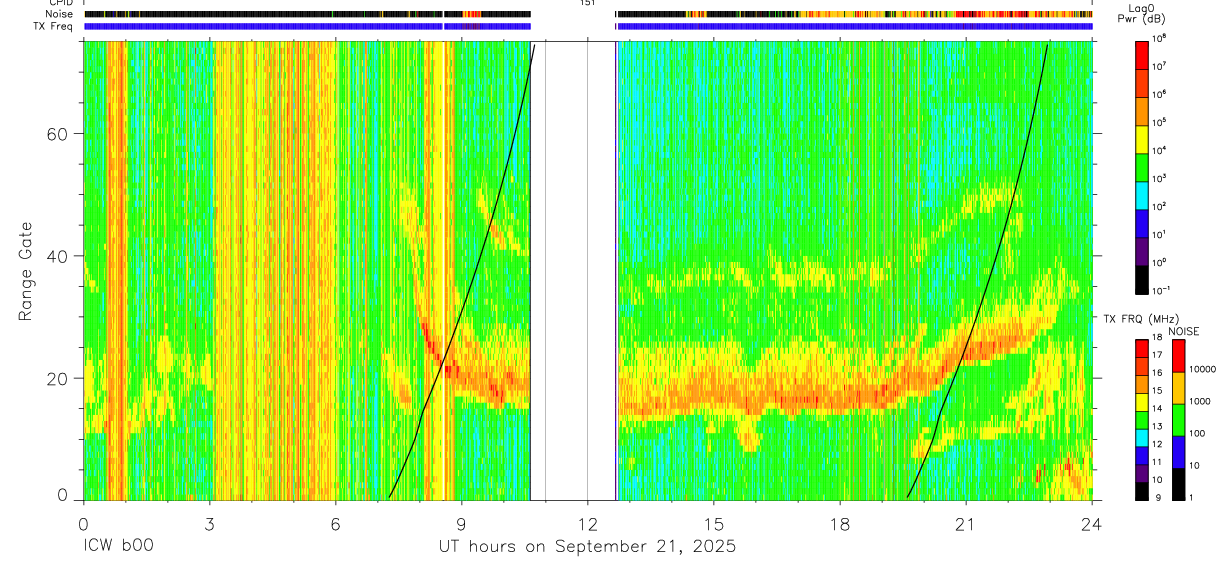
Task: Click the black segment of TX FRQ colorbar
Action: click(1142, 490)
